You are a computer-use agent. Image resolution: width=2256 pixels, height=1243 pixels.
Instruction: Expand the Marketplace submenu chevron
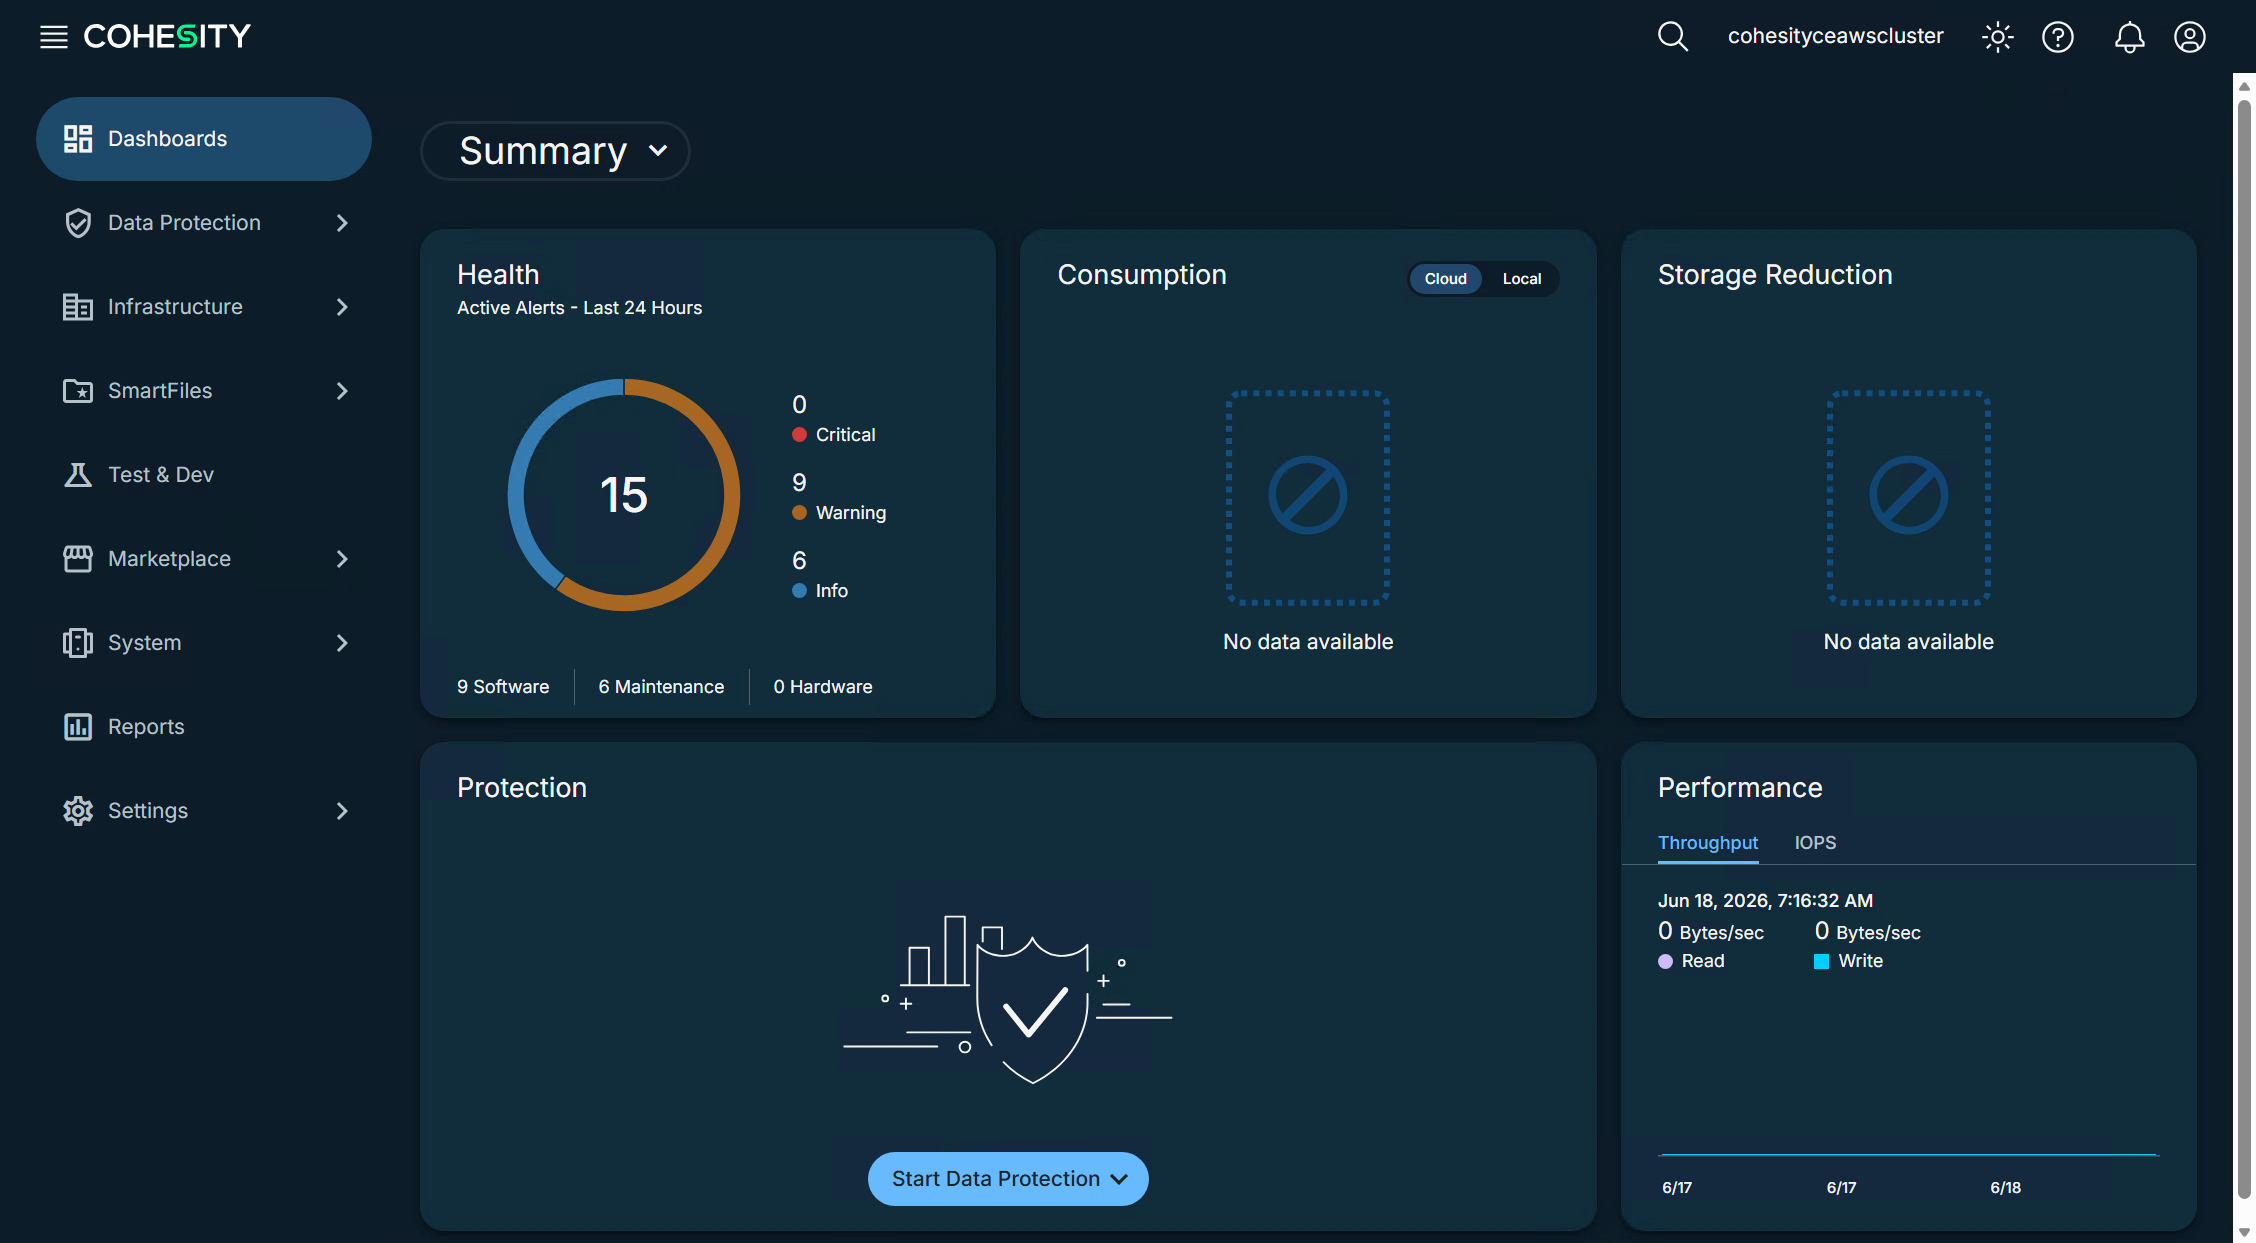342,559
